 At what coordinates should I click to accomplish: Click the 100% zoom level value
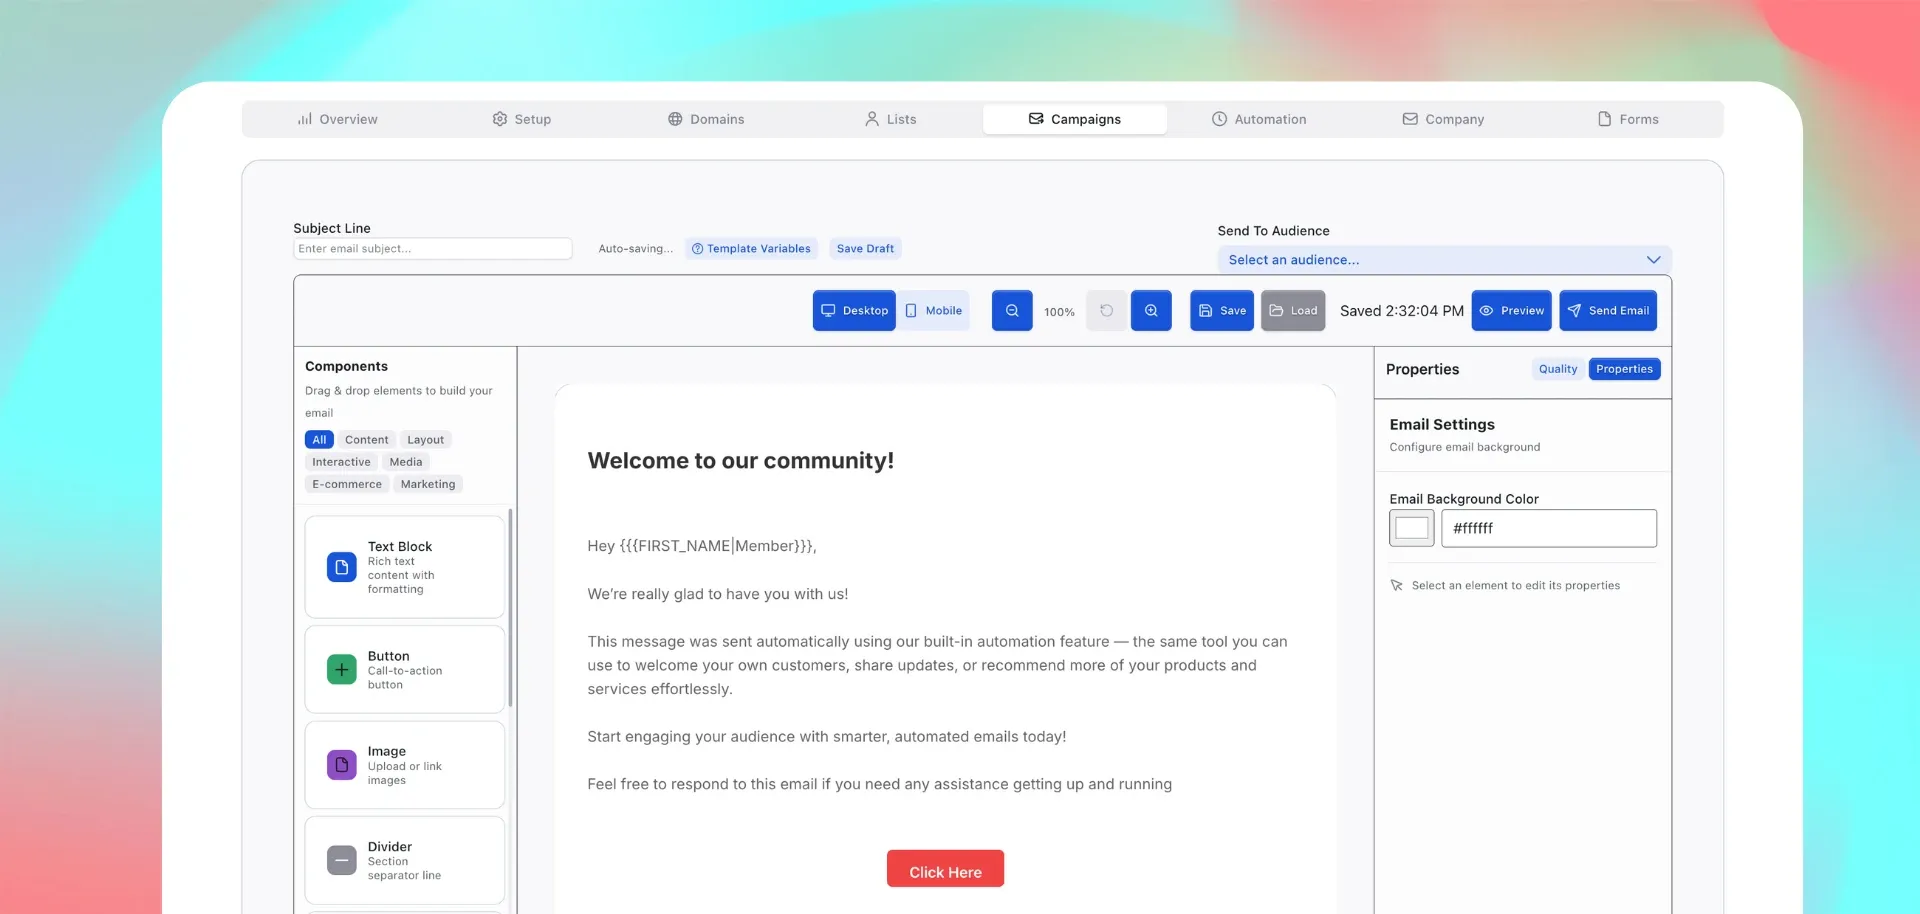point(1059,312)
